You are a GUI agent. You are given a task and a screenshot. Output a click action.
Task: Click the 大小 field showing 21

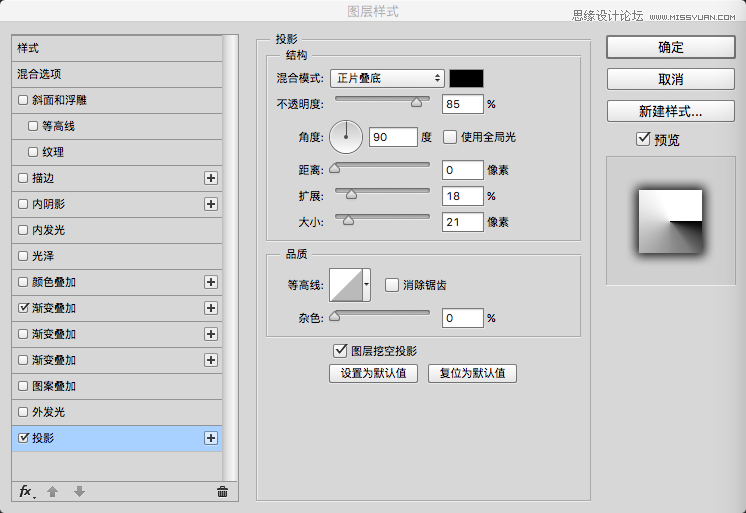pyautogui.click(x=463, y=222)
